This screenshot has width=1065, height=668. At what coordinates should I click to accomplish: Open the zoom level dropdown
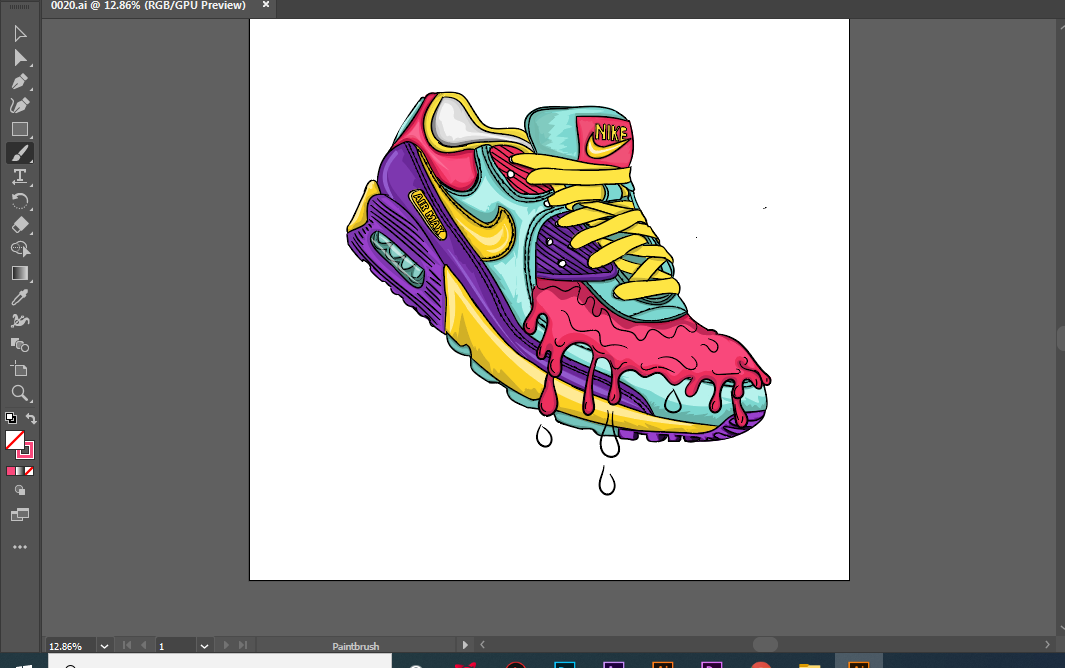click(105, 646)
